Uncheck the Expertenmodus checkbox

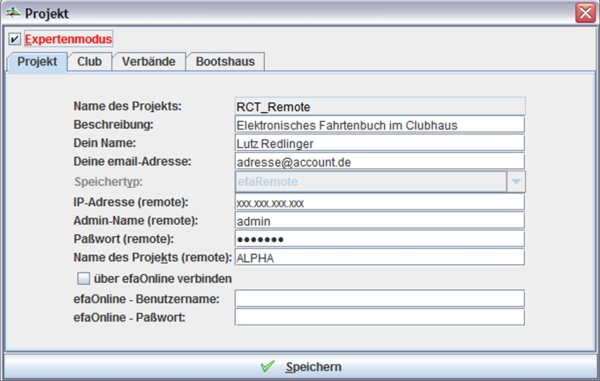coord(15,39)
